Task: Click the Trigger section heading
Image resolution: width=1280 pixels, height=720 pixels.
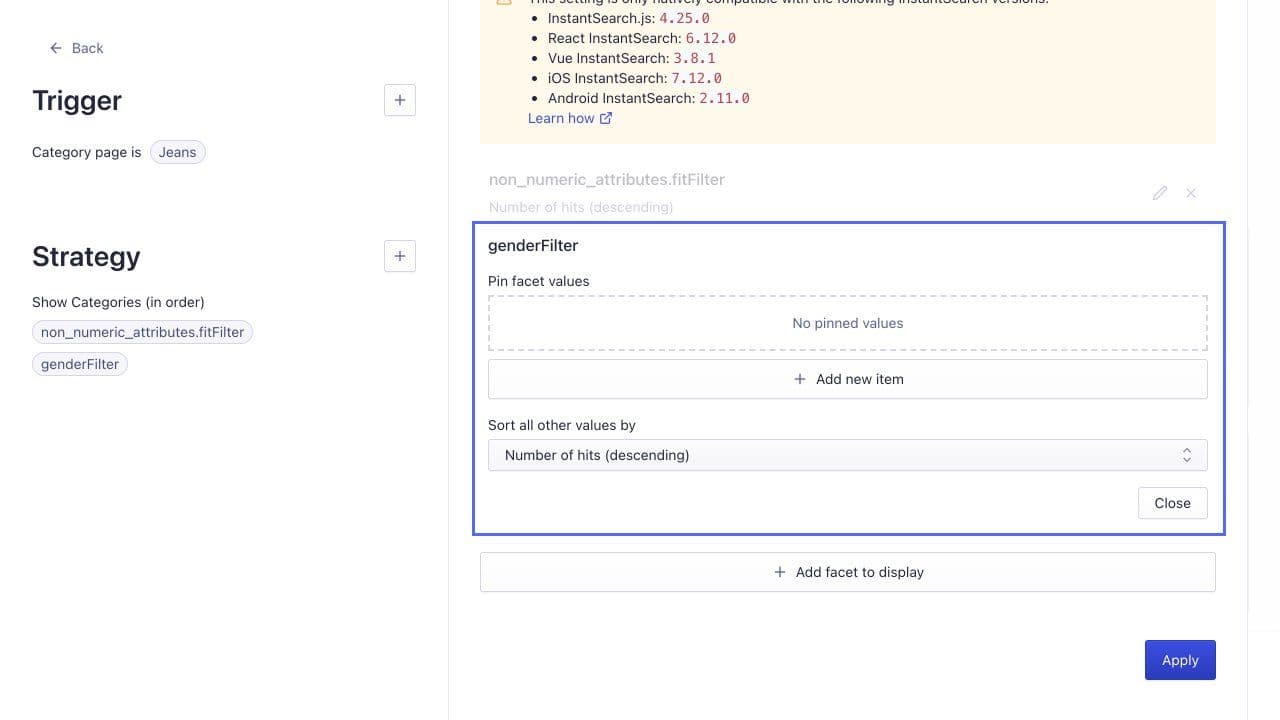Action: point(77,100)
